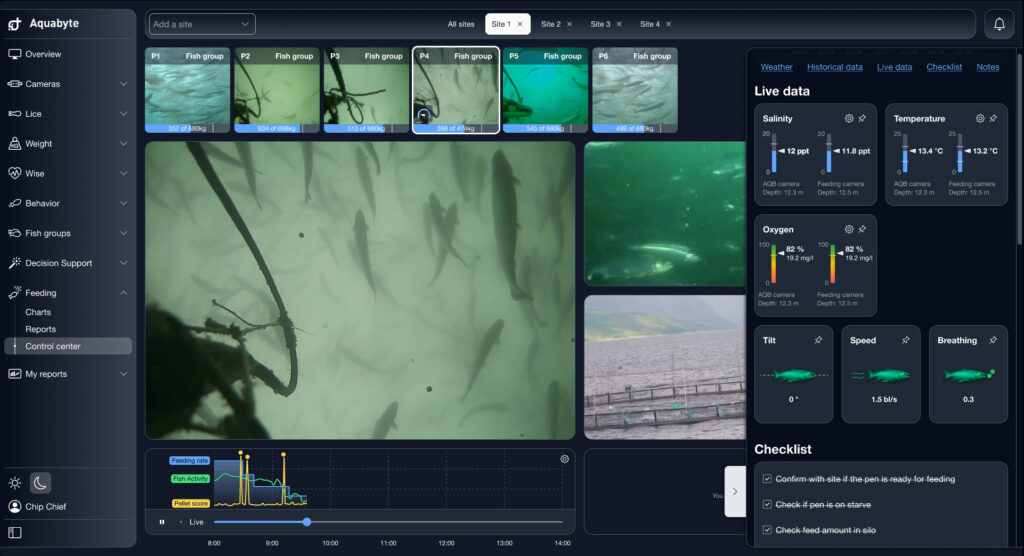Switch to light mode sun icon
The image size is (1024, 556).
click(15, 483)
